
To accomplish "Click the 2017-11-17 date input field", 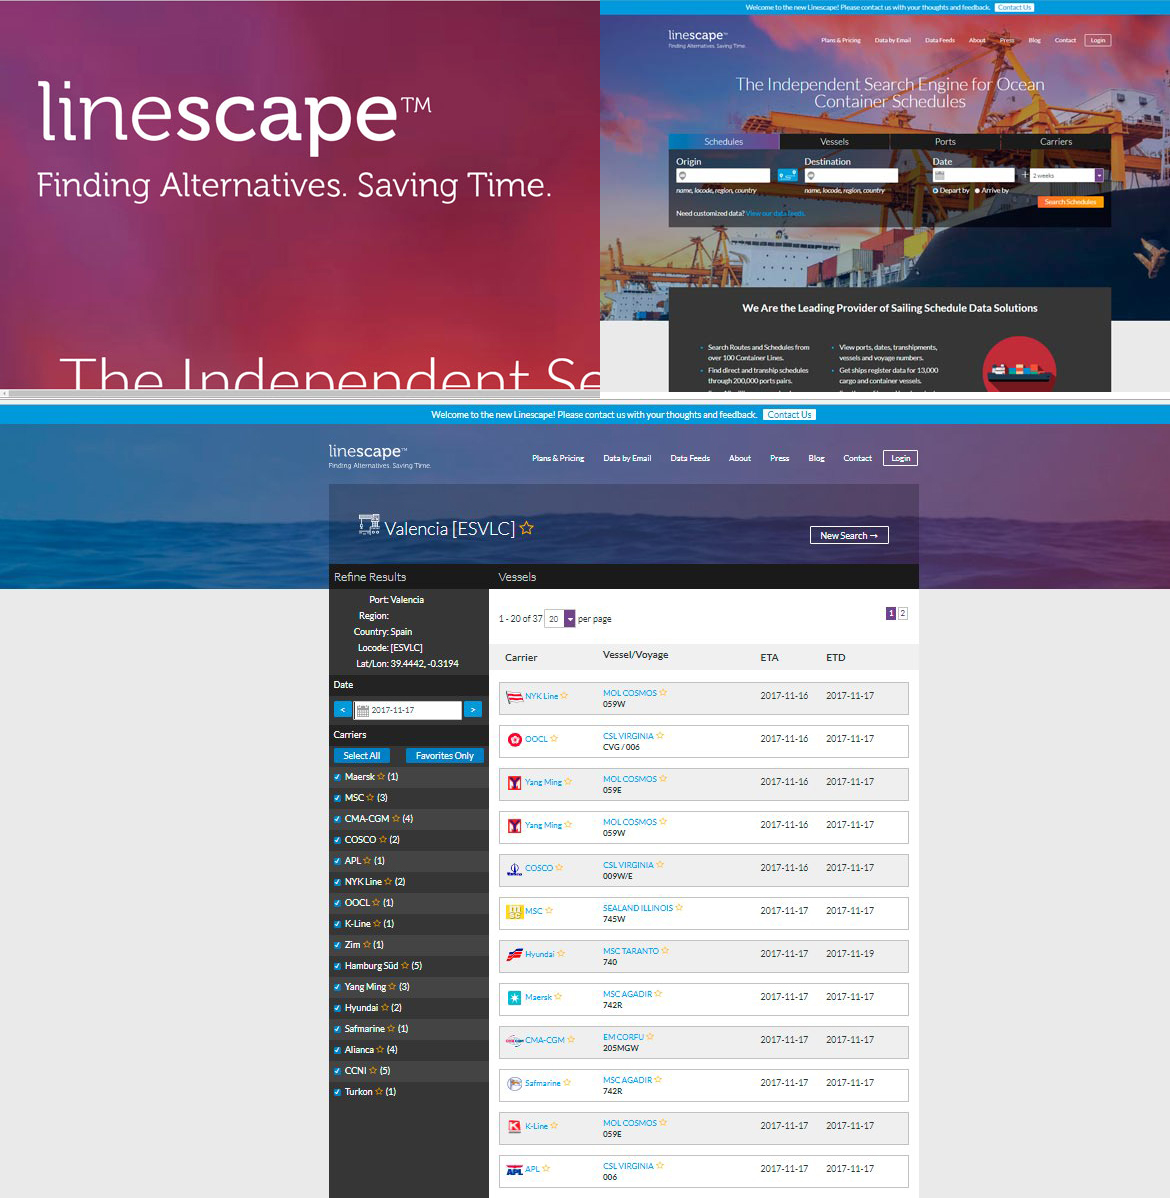I will pyautogui.click(x=408, y=711).
